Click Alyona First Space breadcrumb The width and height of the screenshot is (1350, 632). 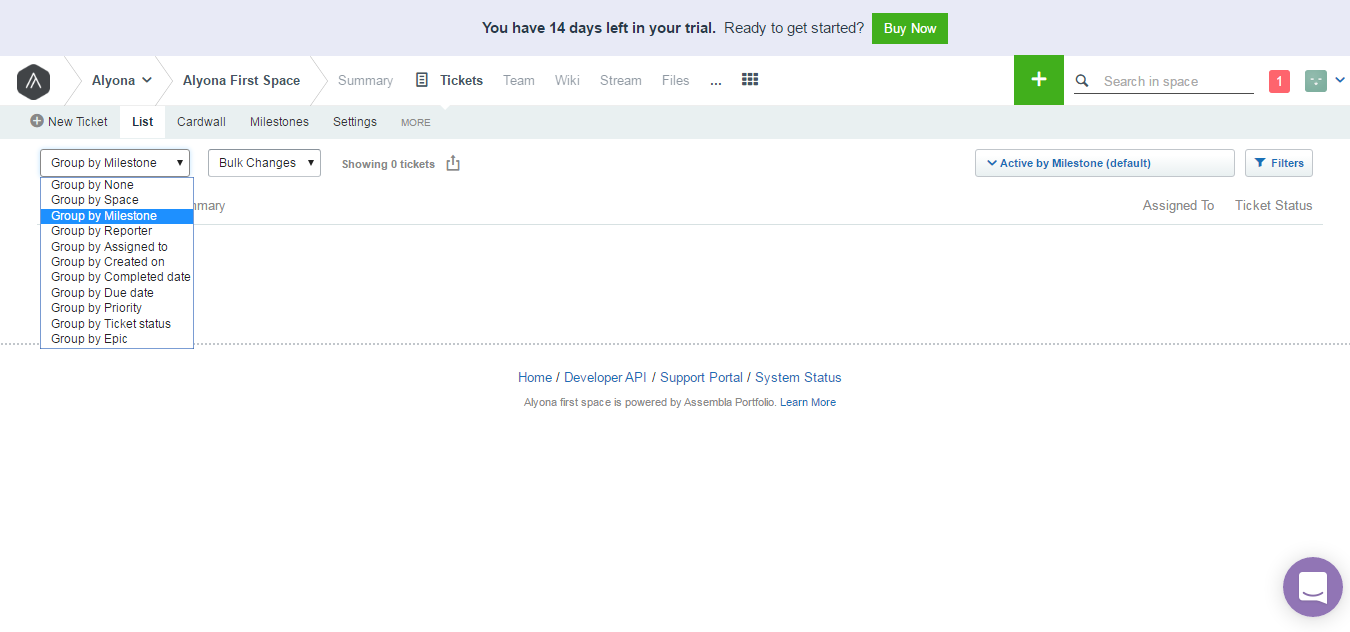tap(241, 80)
